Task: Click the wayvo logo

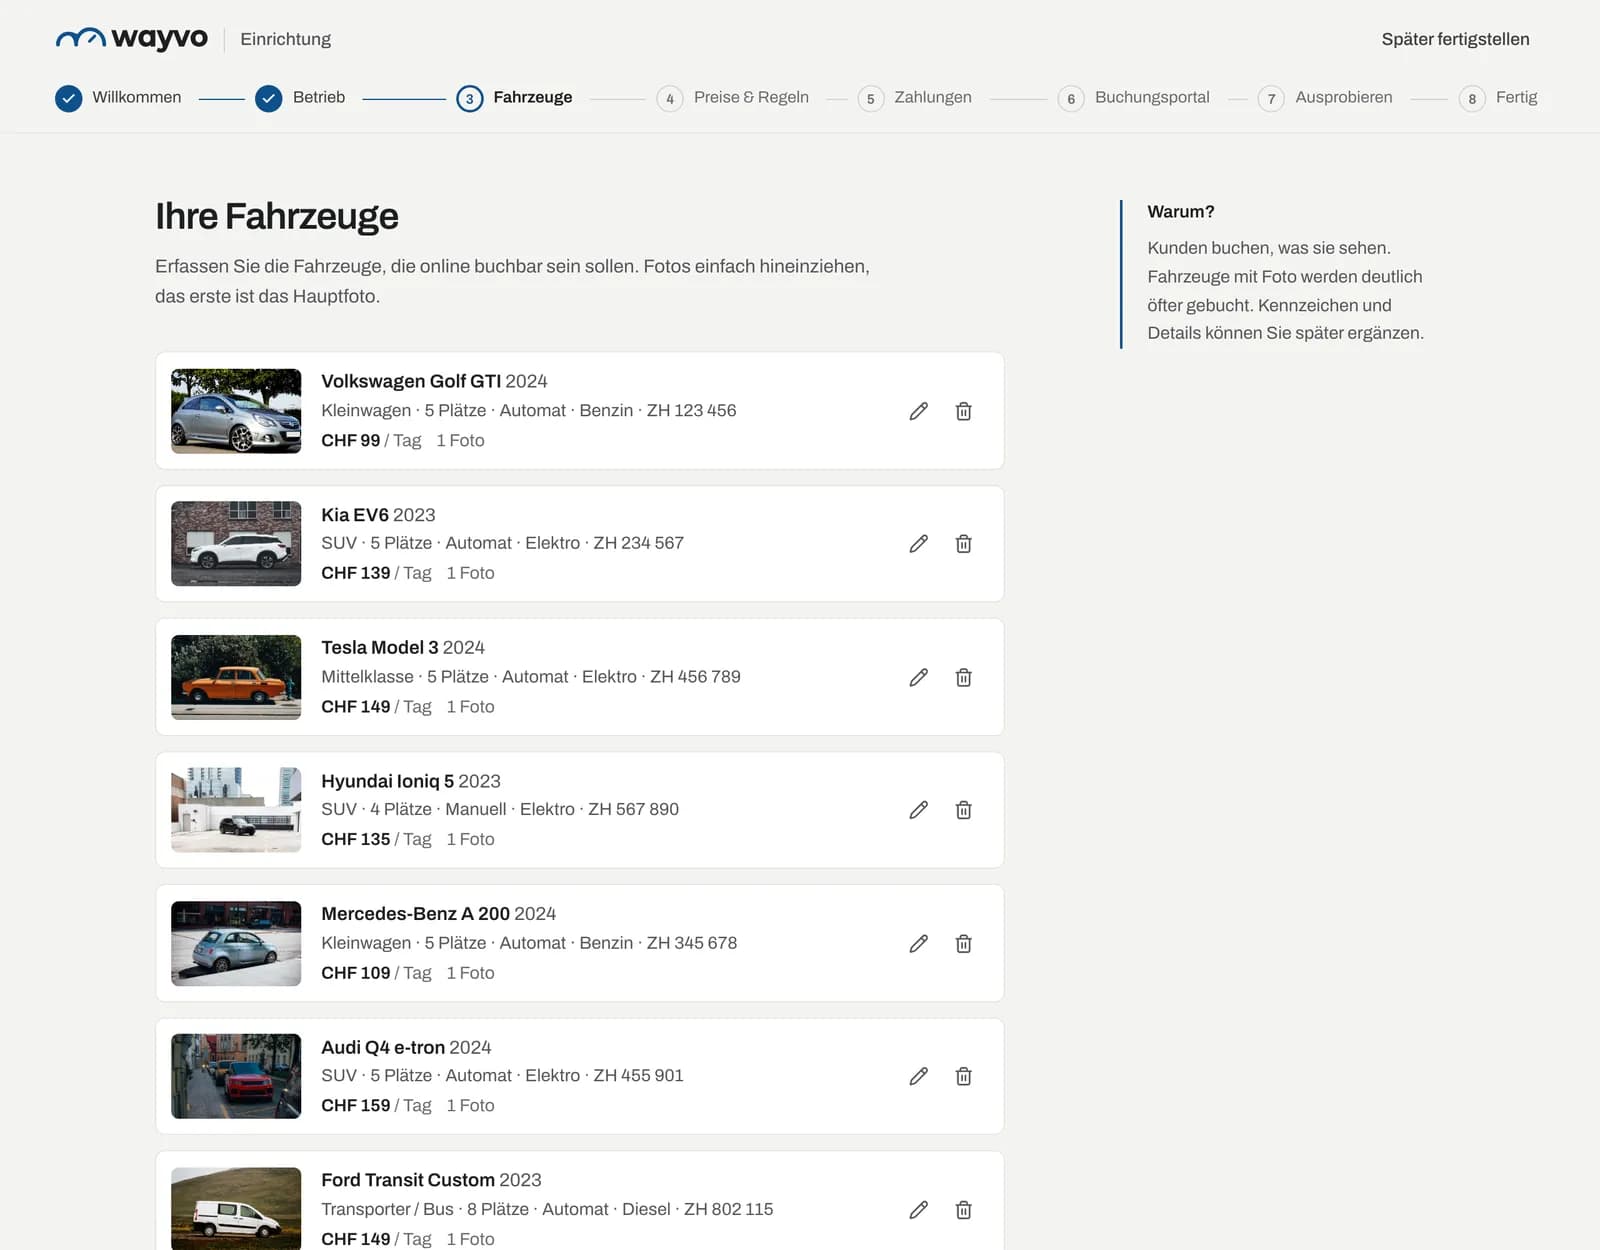Action: pyautogui.click(x=131, y=39)
